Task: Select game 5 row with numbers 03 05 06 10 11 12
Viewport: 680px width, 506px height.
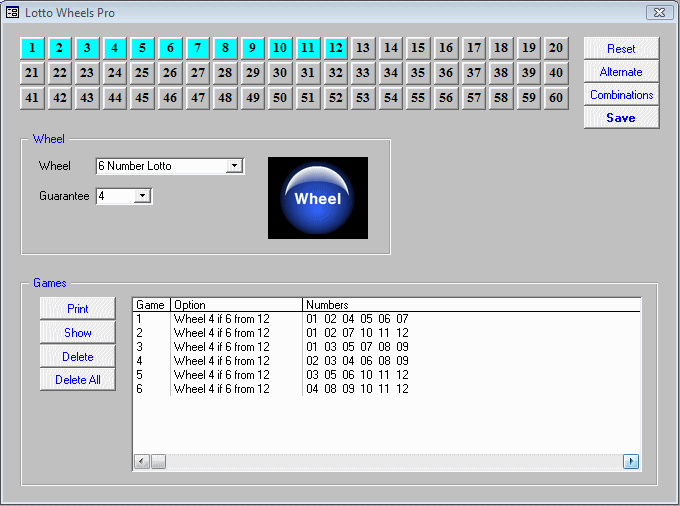Action: tap(386, 375)
